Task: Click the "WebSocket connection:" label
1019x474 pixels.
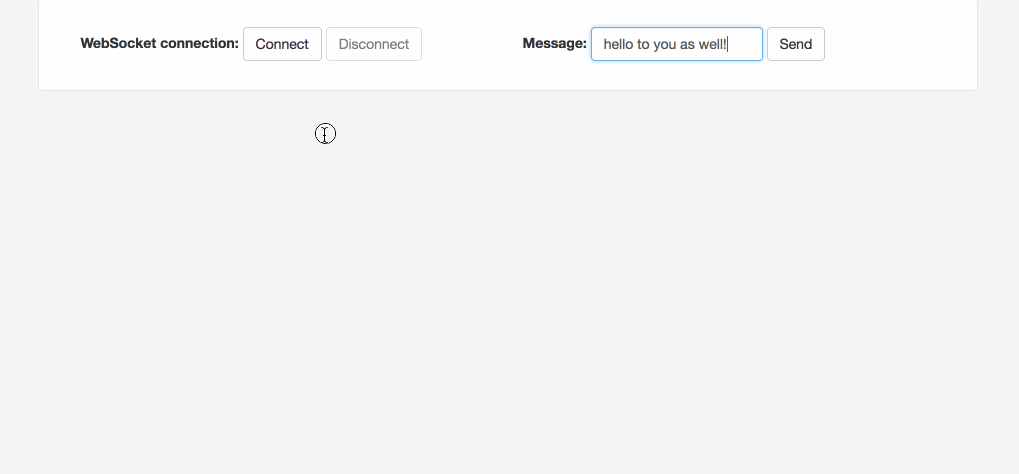Action: click(x=160, y=44)
